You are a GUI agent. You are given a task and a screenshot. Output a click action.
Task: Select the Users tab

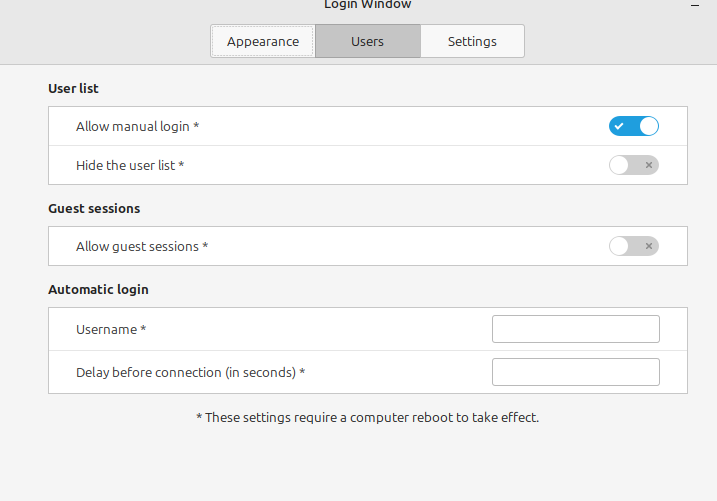click(367, 42)
